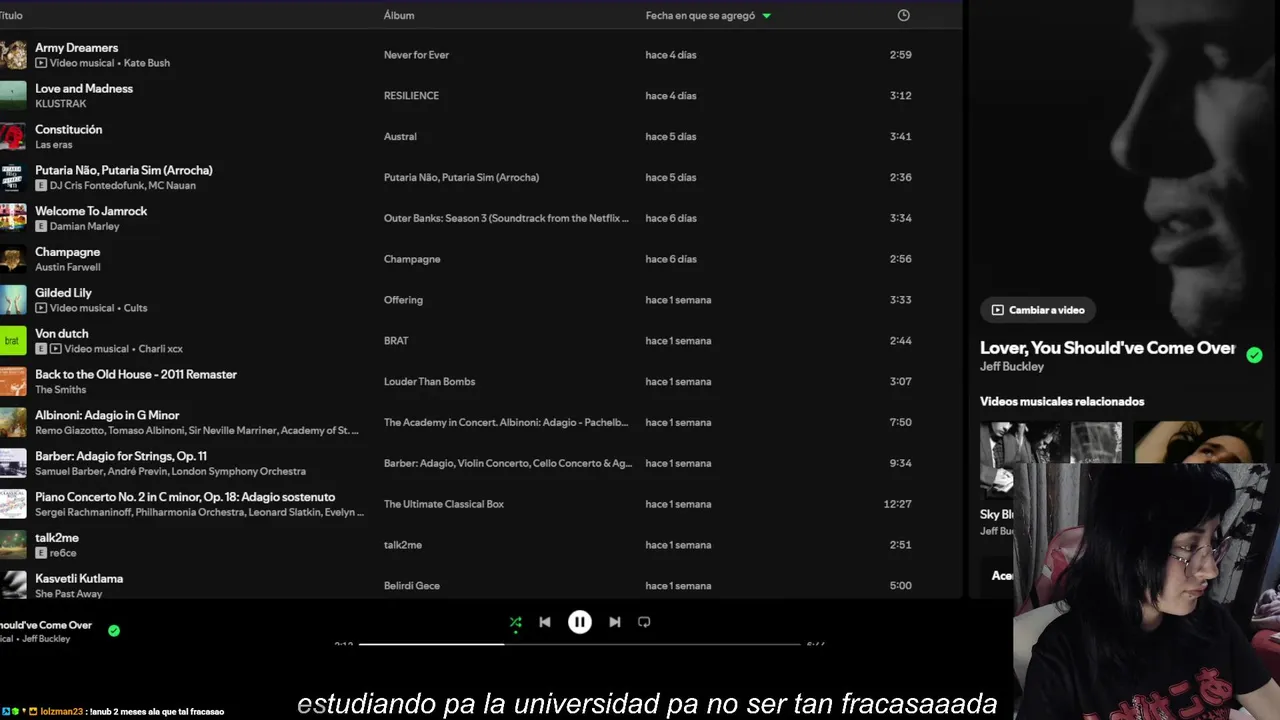Viewport: 1280px width, 720px height.
Task: Open the Louder Than Bombs album link
Action: point(429,382)
